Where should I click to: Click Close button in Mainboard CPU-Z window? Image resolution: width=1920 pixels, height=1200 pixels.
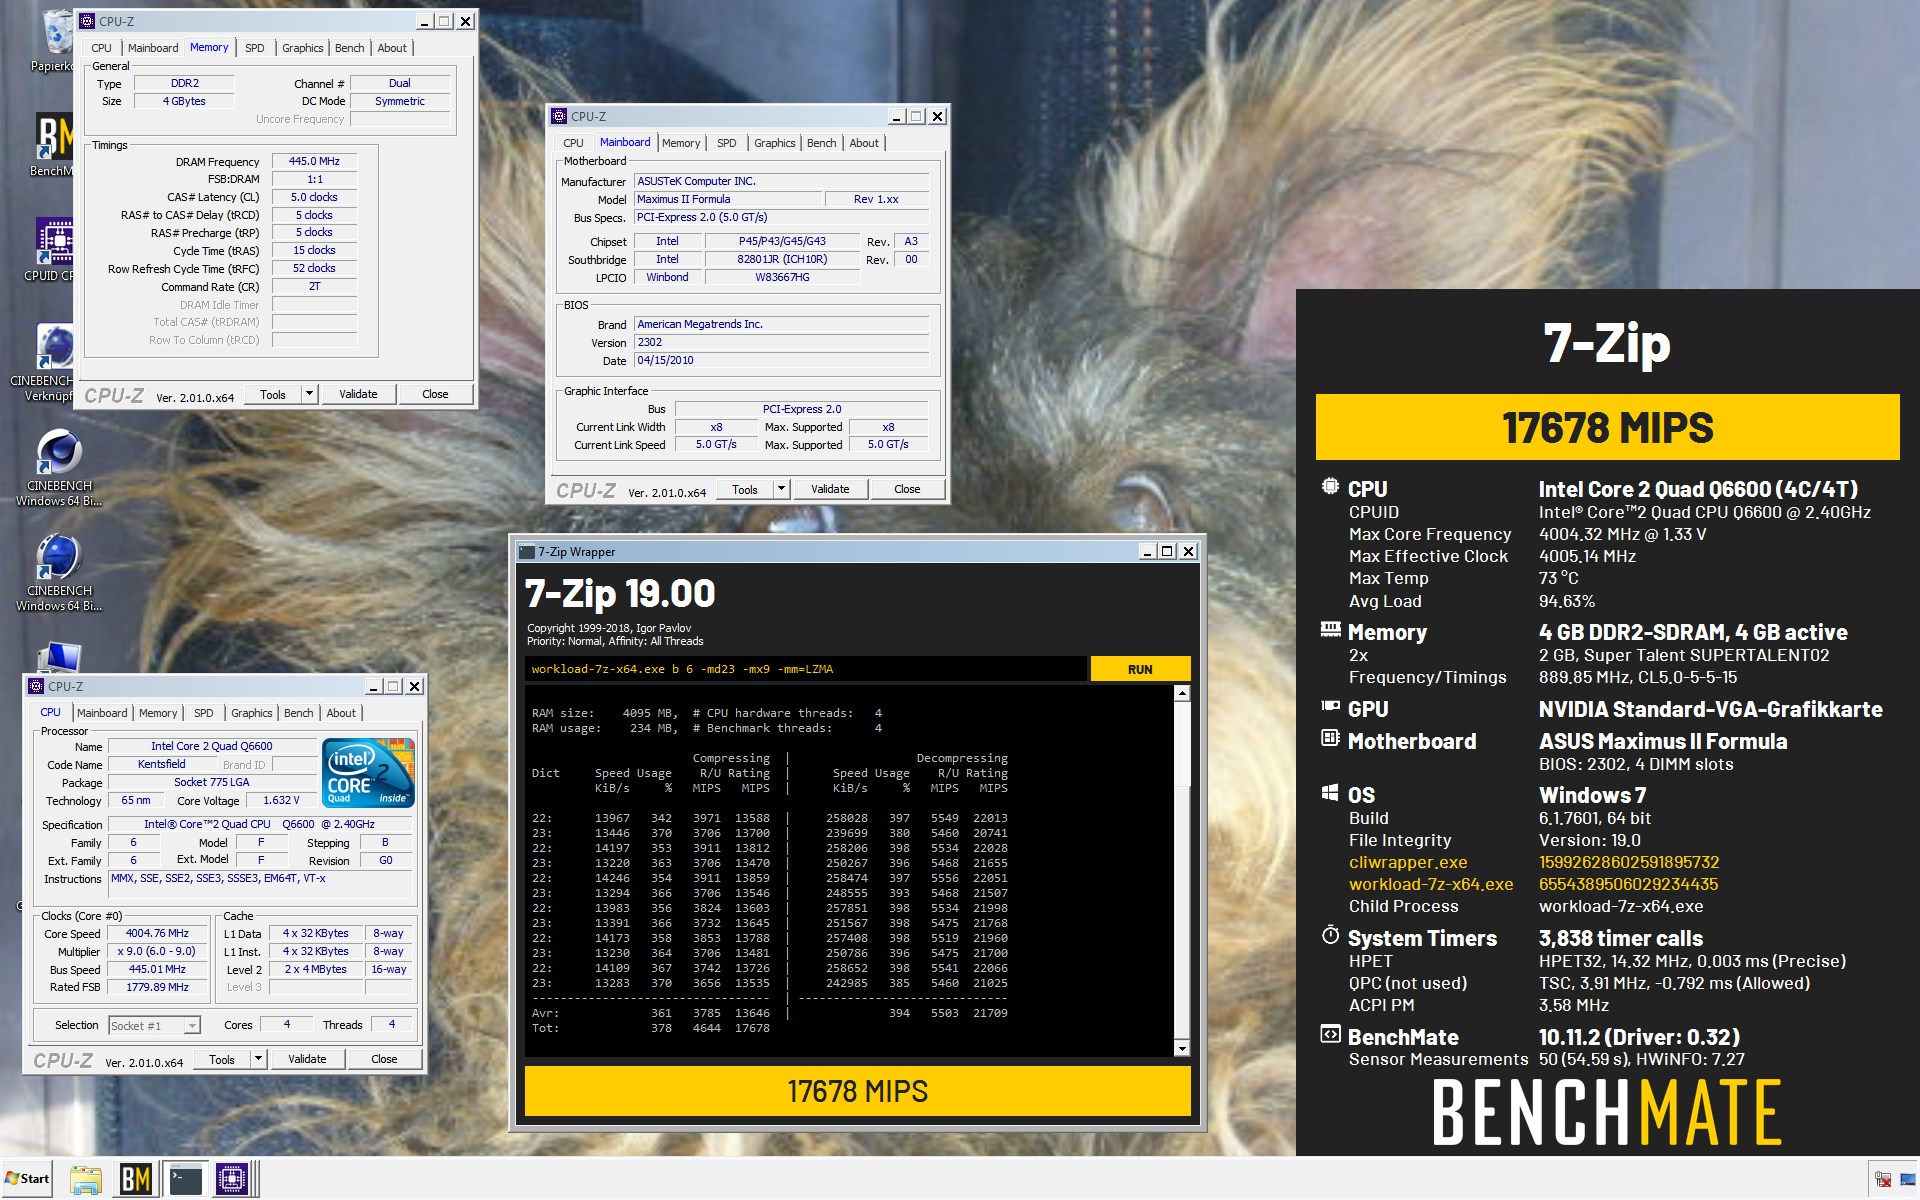coord(907,489)
